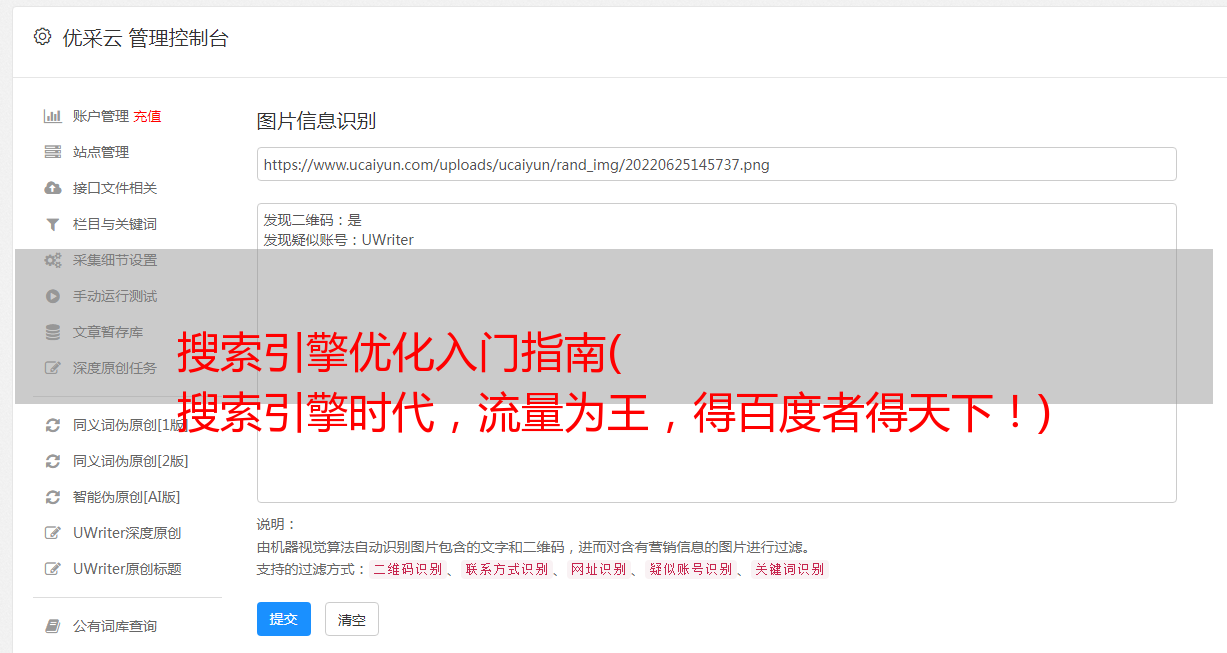This screenshot has height=653, width=1227.
Task: Click the 说明： label
Action: tap(277, 524)
